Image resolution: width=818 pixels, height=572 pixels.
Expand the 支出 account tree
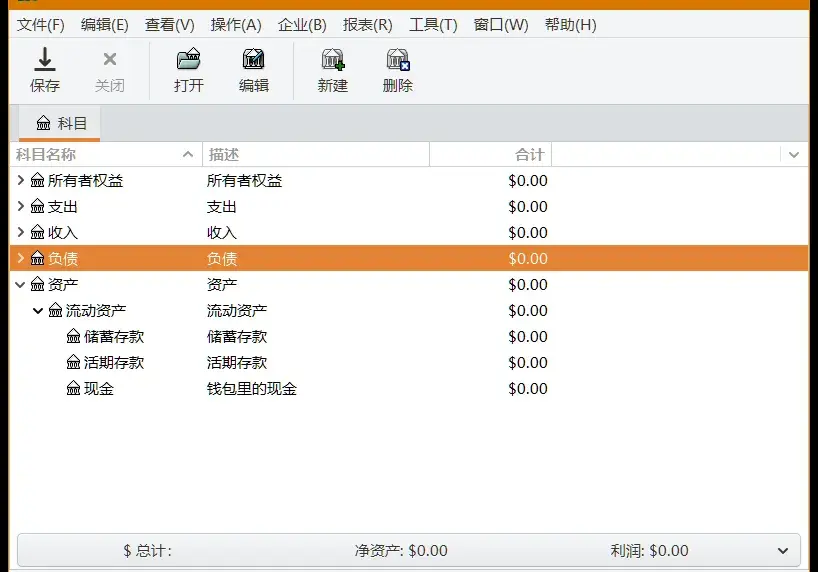coord(20,207)
